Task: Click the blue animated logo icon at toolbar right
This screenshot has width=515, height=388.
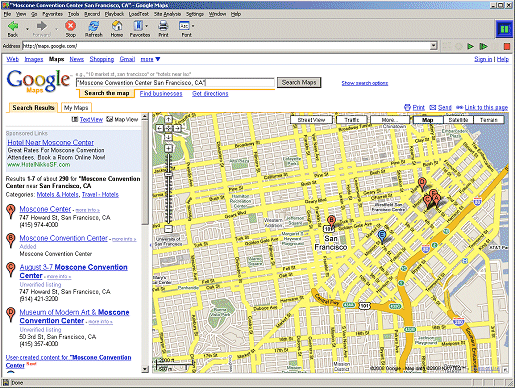Action: click(504, 29)
